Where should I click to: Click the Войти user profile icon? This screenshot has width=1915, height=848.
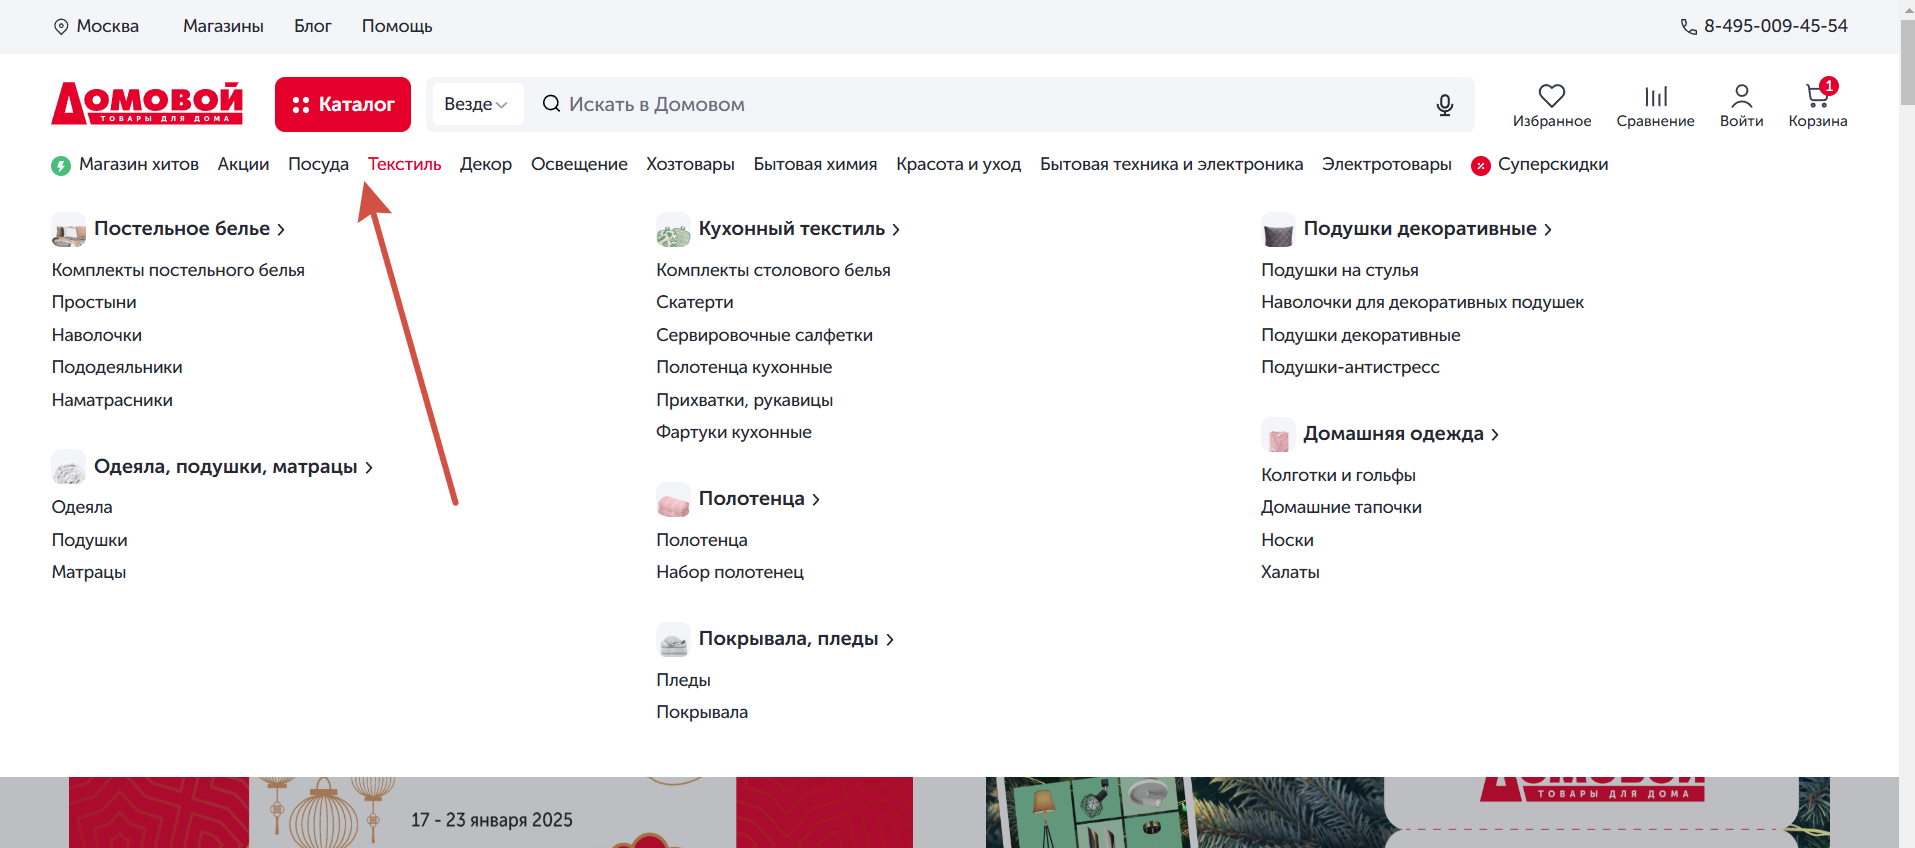(1741, 96)
